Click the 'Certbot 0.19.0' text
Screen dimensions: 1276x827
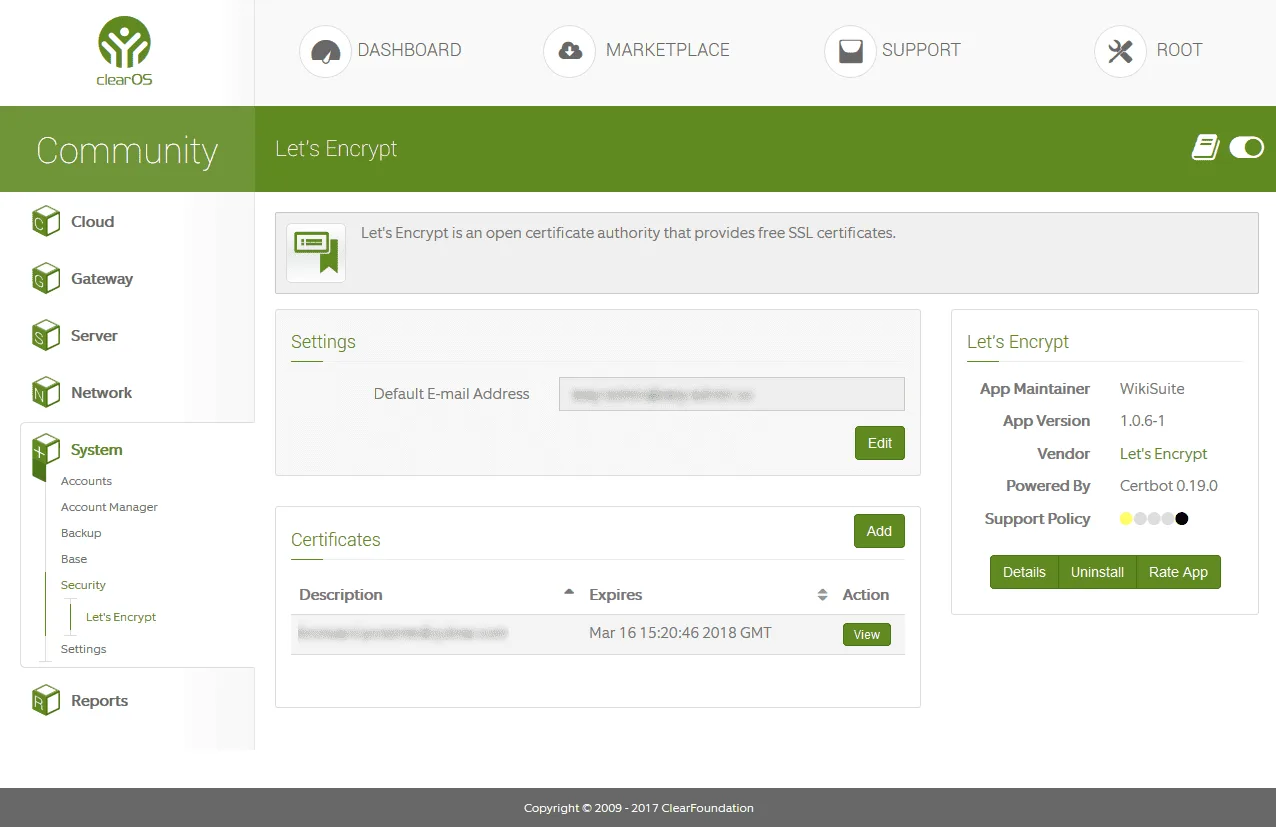[1168, 486]
